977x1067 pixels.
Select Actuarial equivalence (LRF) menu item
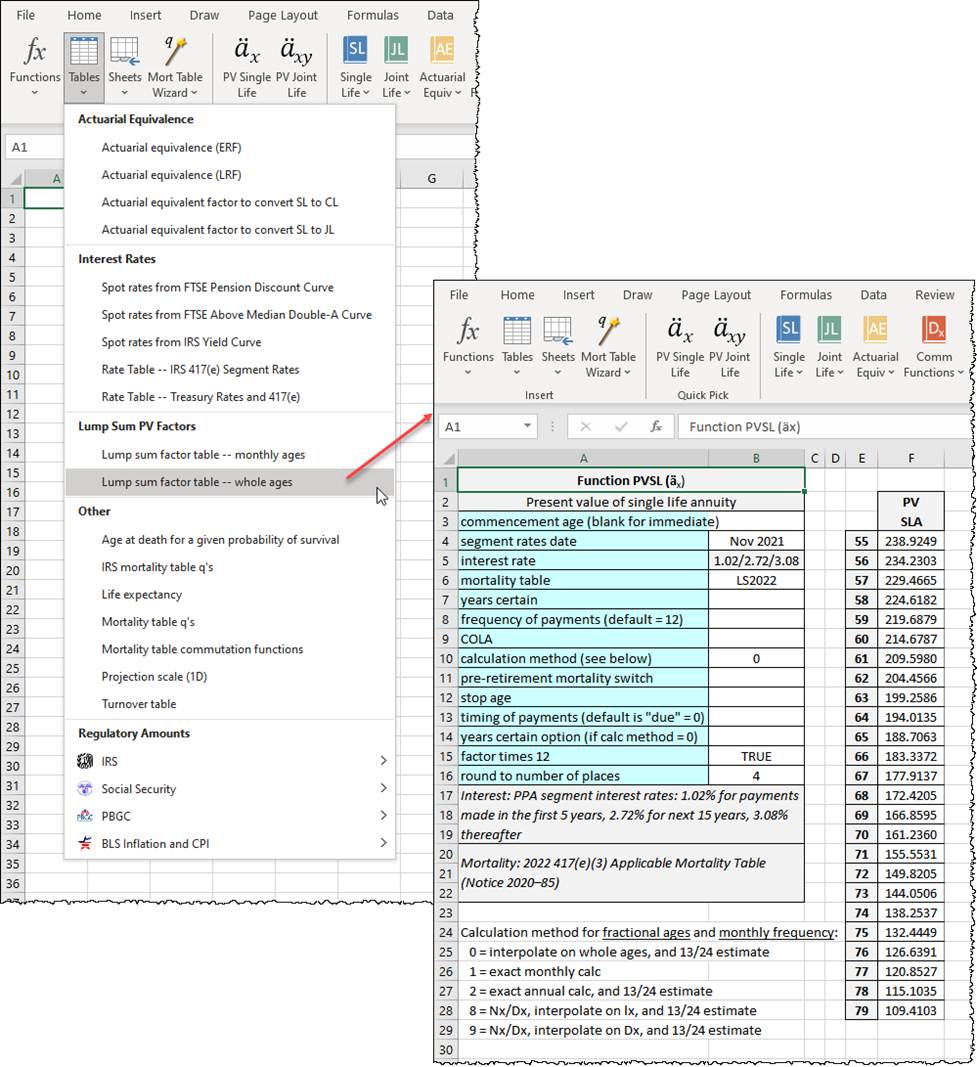tap(231, 175)
